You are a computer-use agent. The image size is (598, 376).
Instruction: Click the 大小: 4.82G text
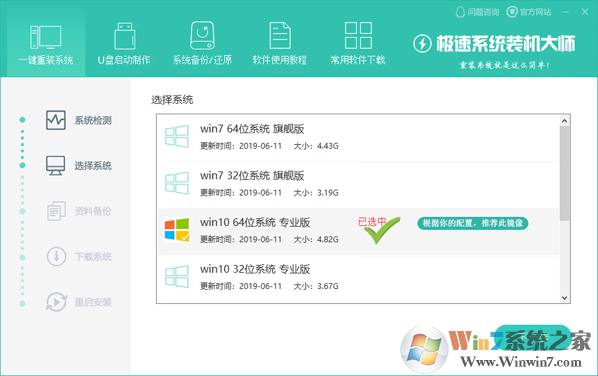[316, 239]
